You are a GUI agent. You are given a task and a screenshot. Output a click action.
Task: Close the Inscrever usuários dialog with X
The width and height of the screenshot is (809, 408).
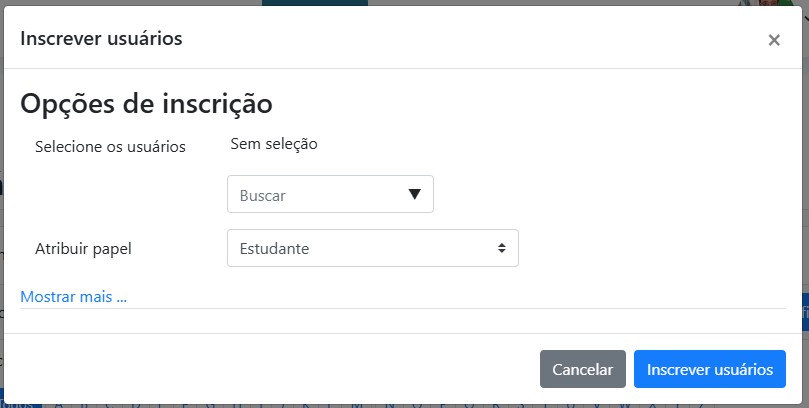(x=773, y=40)
